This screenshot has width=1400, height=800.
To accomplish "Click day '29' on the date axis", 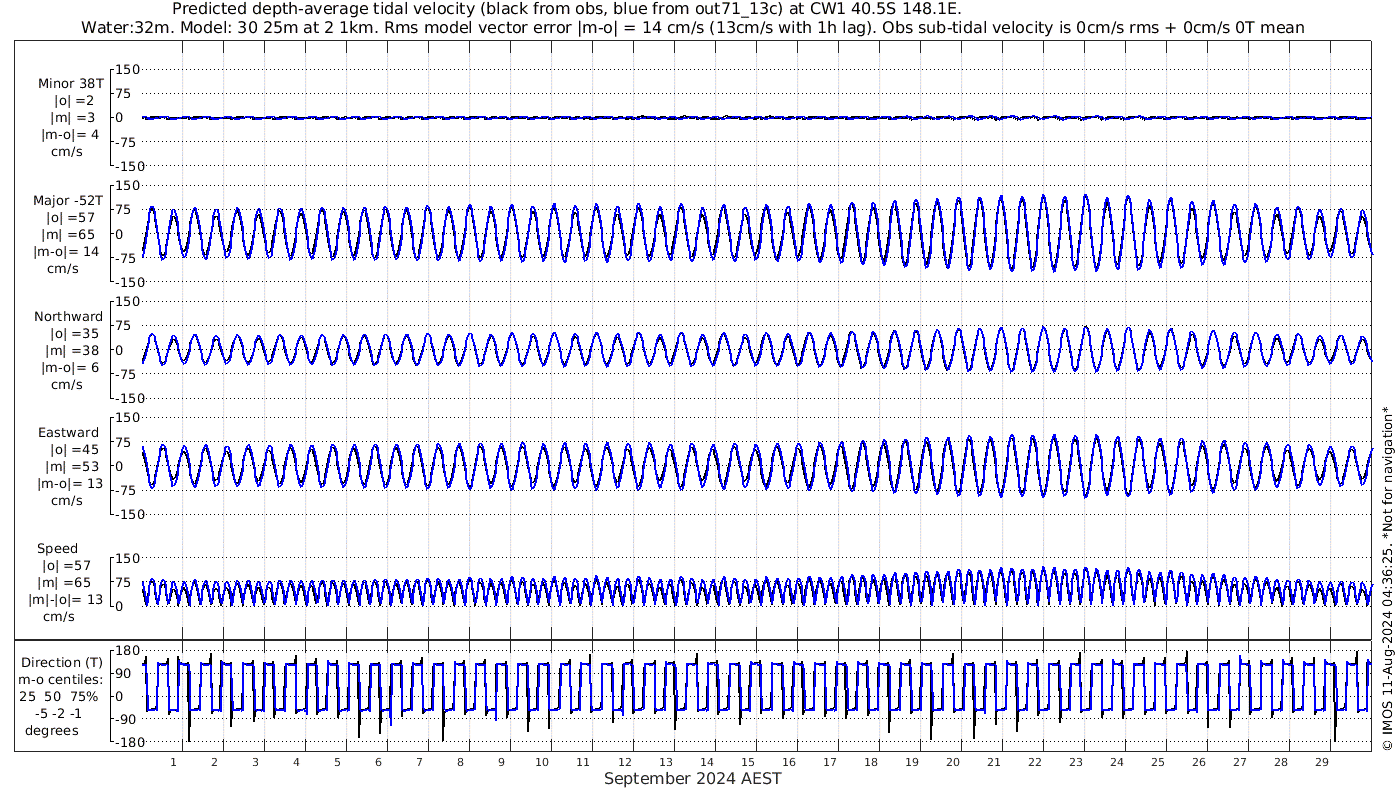I will click(1321, 762).
